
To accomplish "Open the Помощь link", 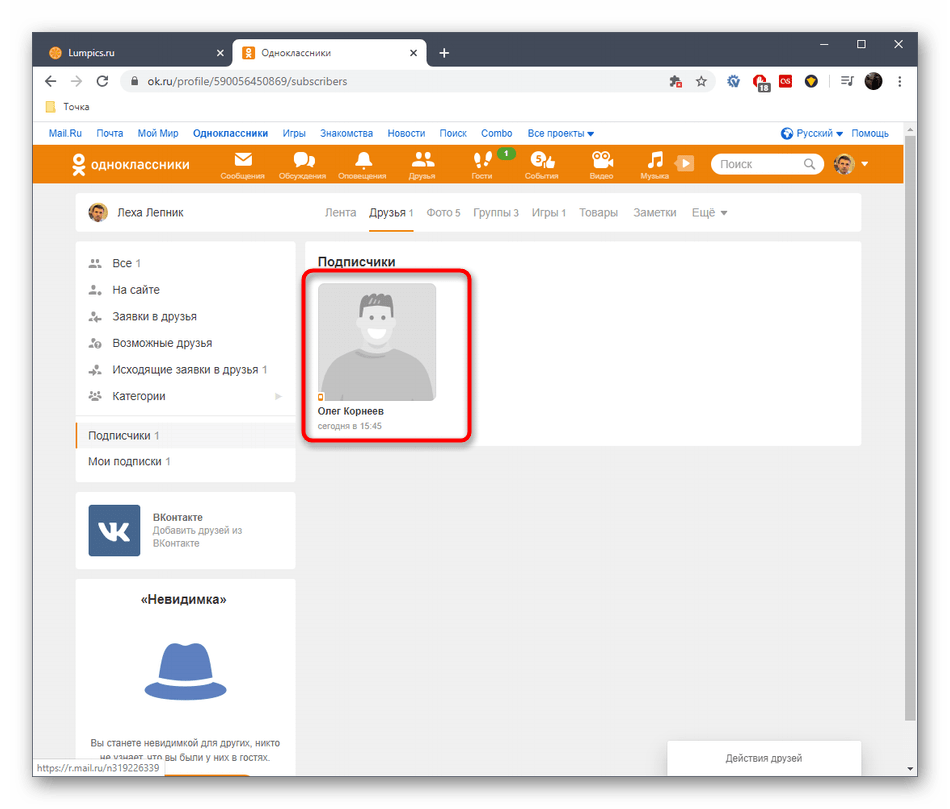I will [870, 132].
